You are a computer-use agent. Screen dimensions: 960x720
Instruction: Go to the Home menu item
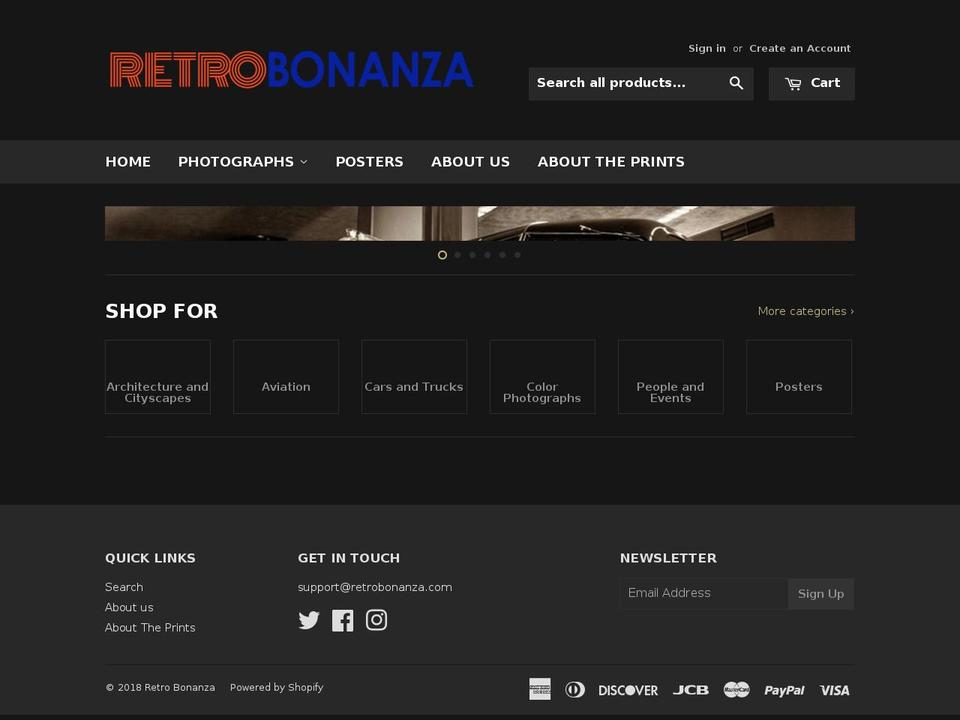[x=128, y=162]
